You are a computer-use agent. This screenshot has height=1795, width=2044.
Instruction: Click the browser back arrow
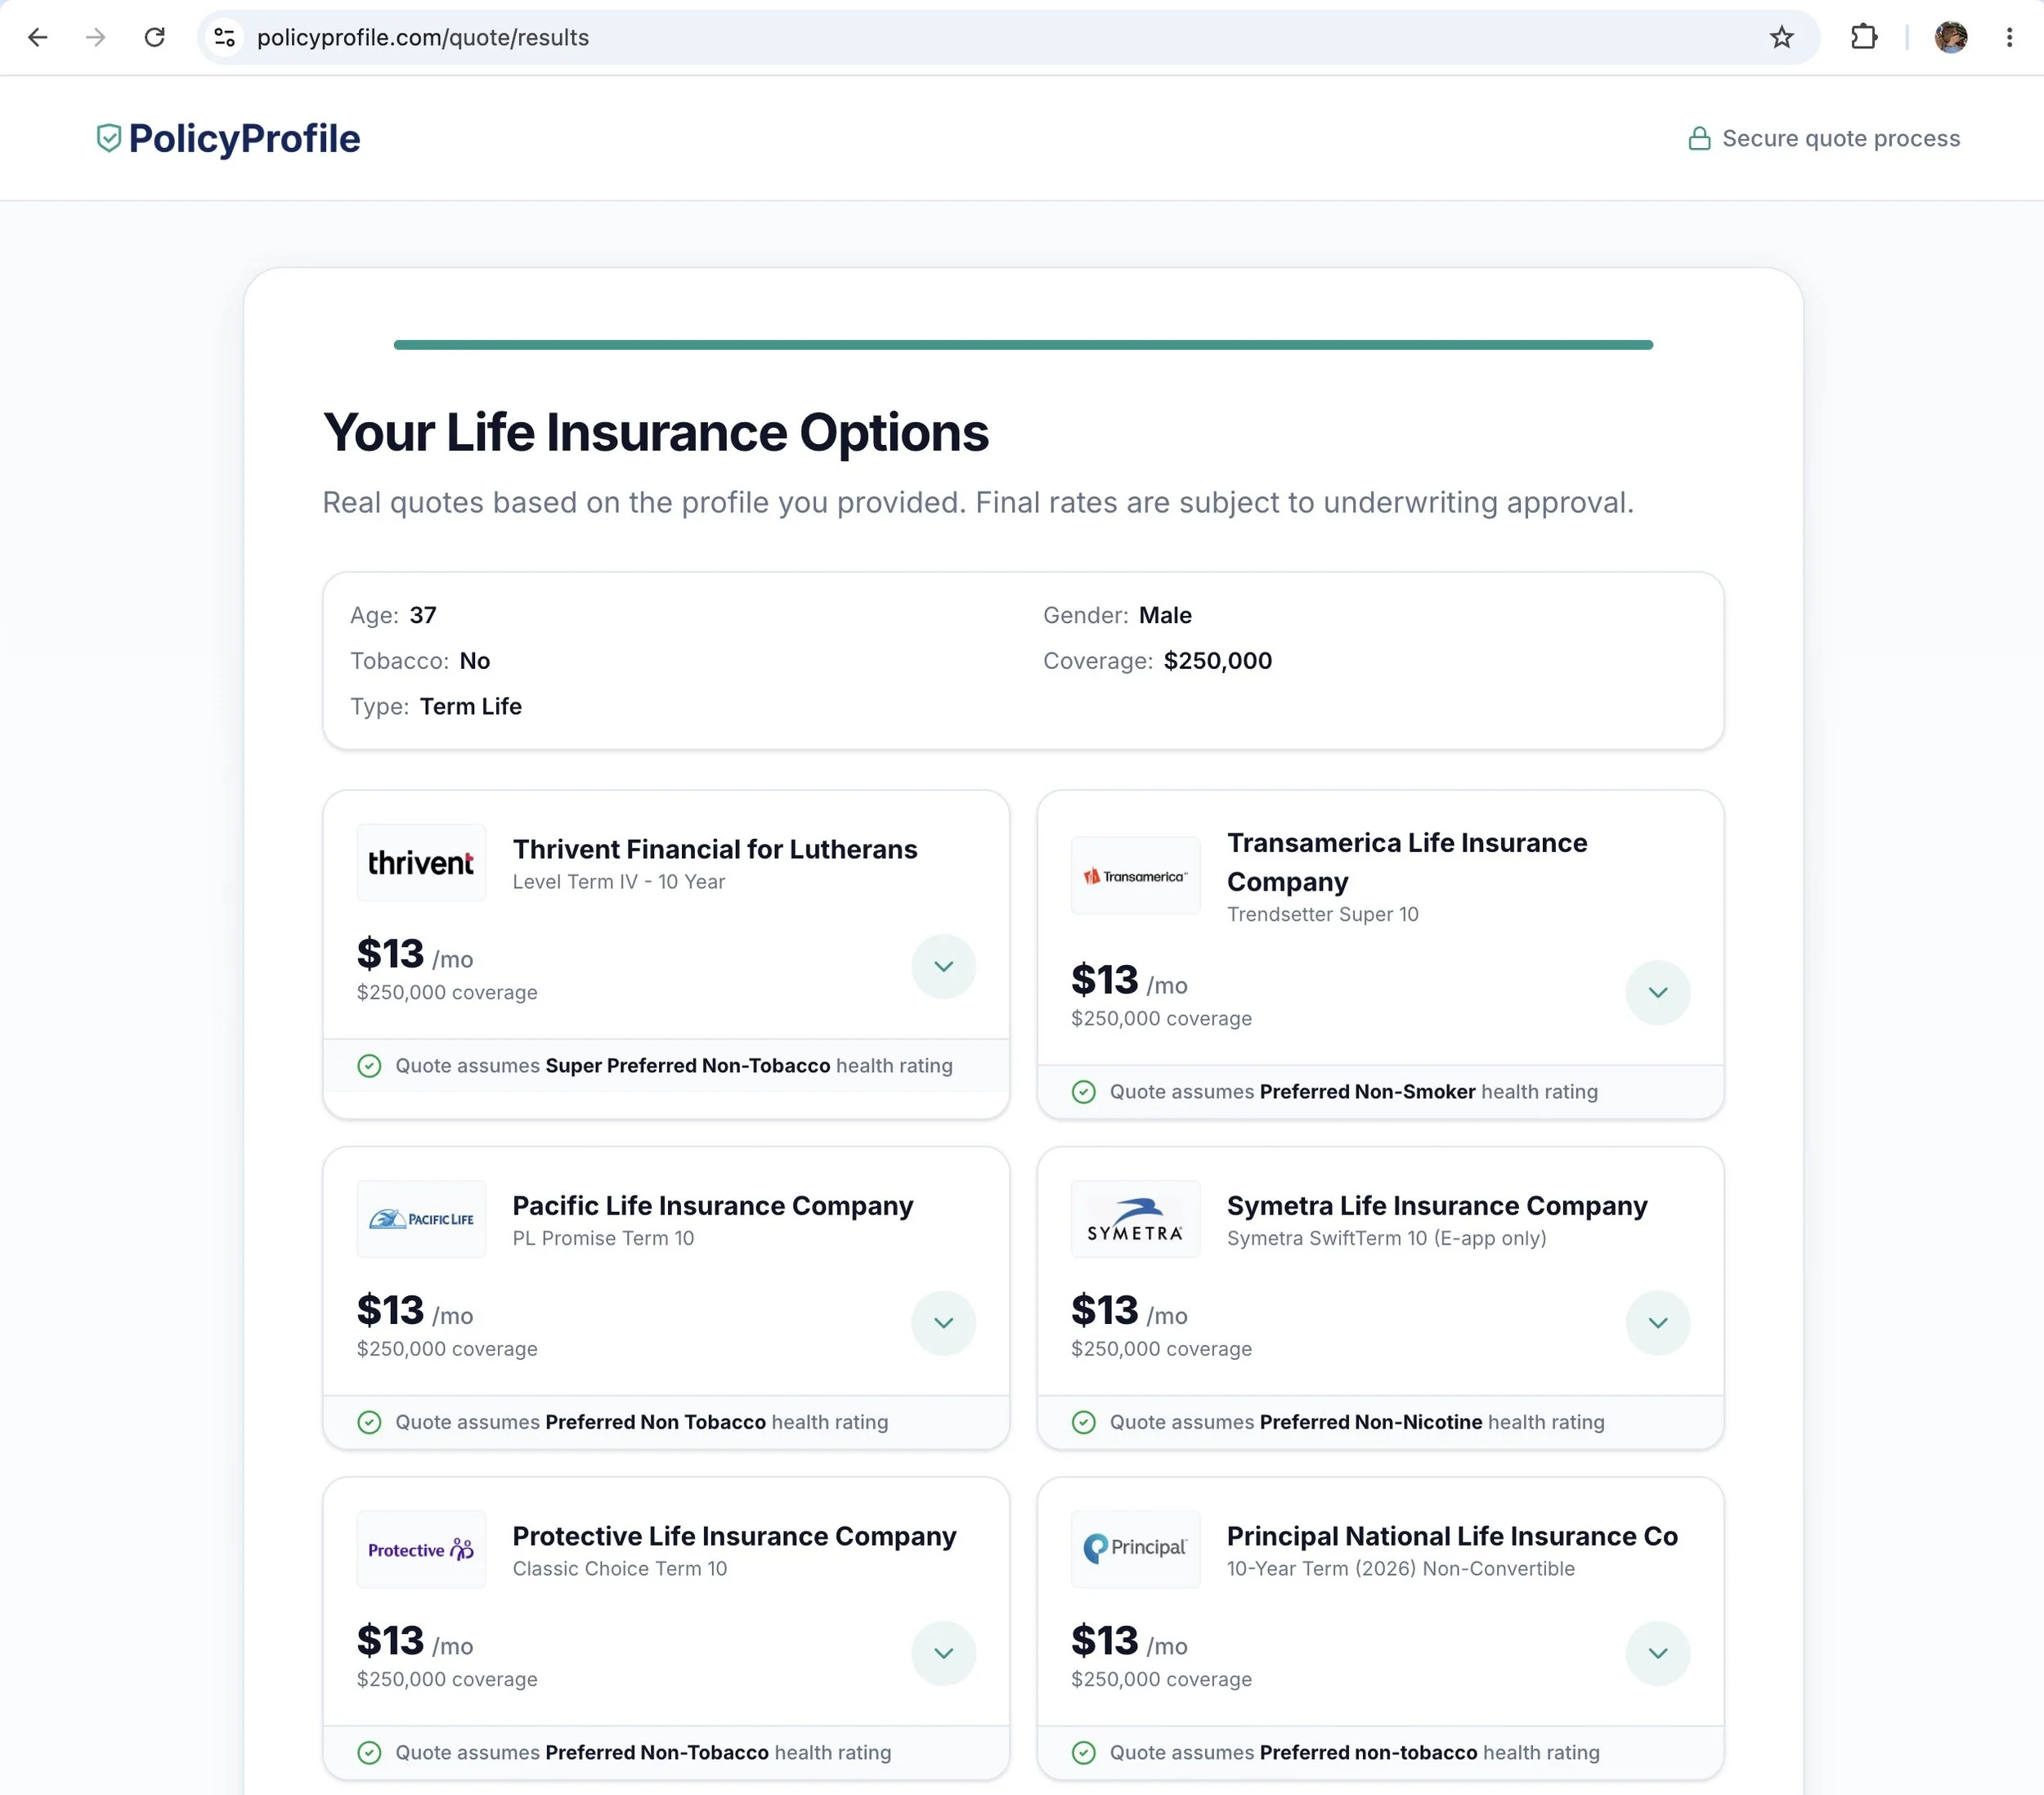[38, 38]
